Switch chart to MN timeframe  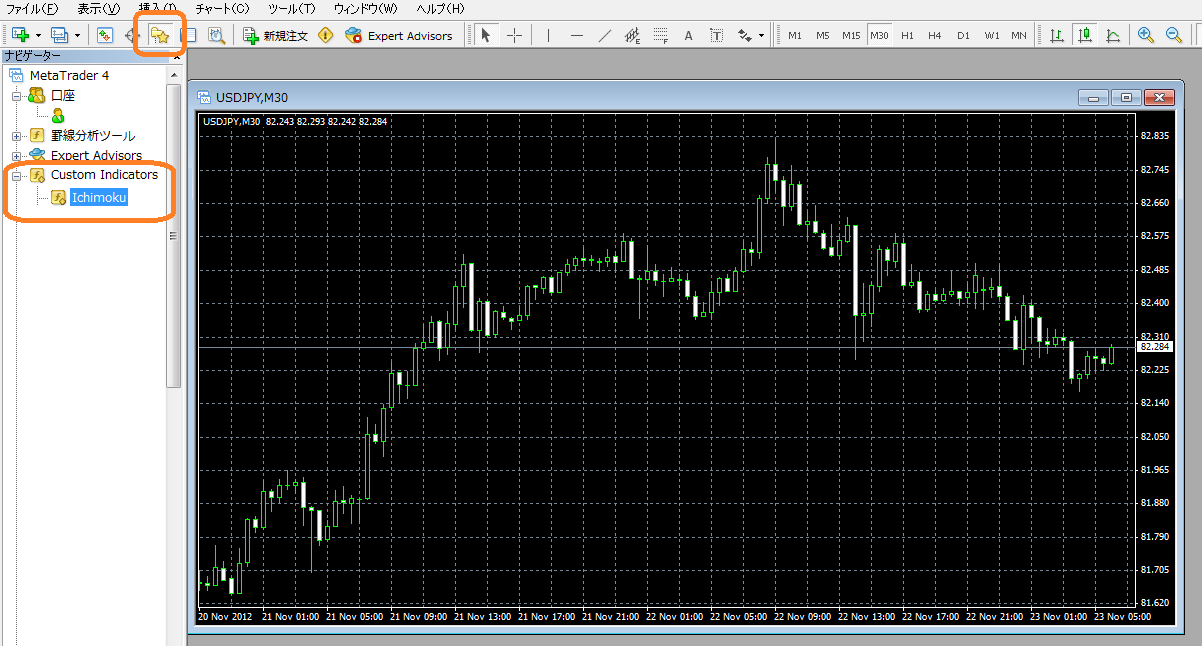[x=1018, y=35]
